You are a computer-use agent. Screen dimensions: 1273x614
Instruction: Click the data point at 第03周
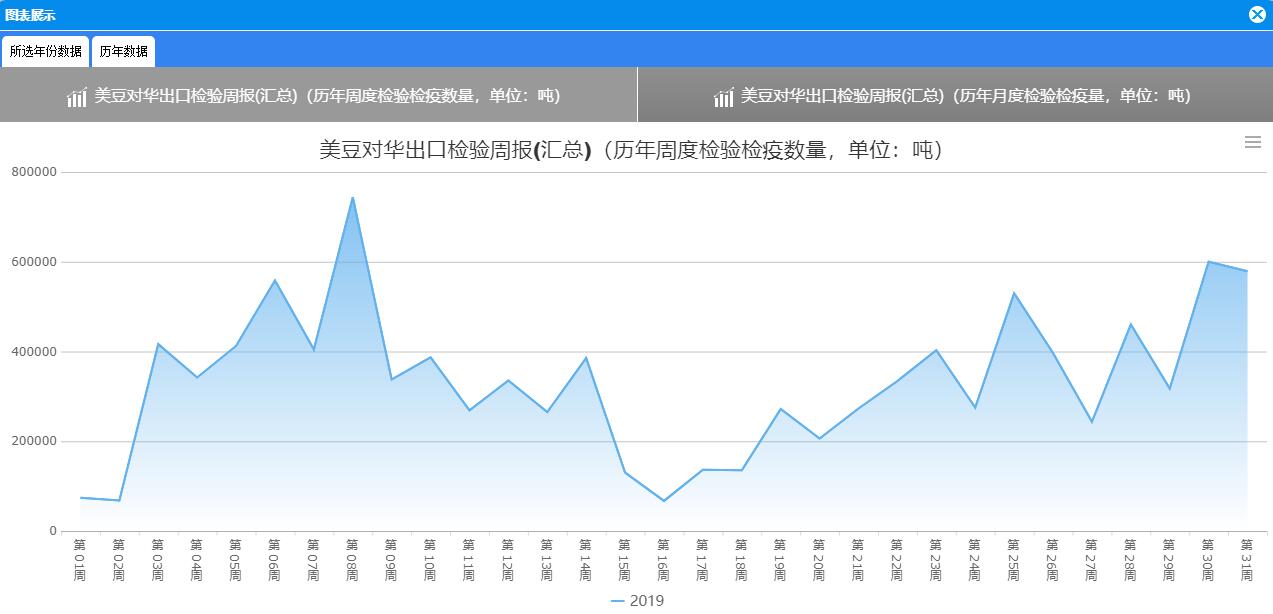[x=158, y=344]
